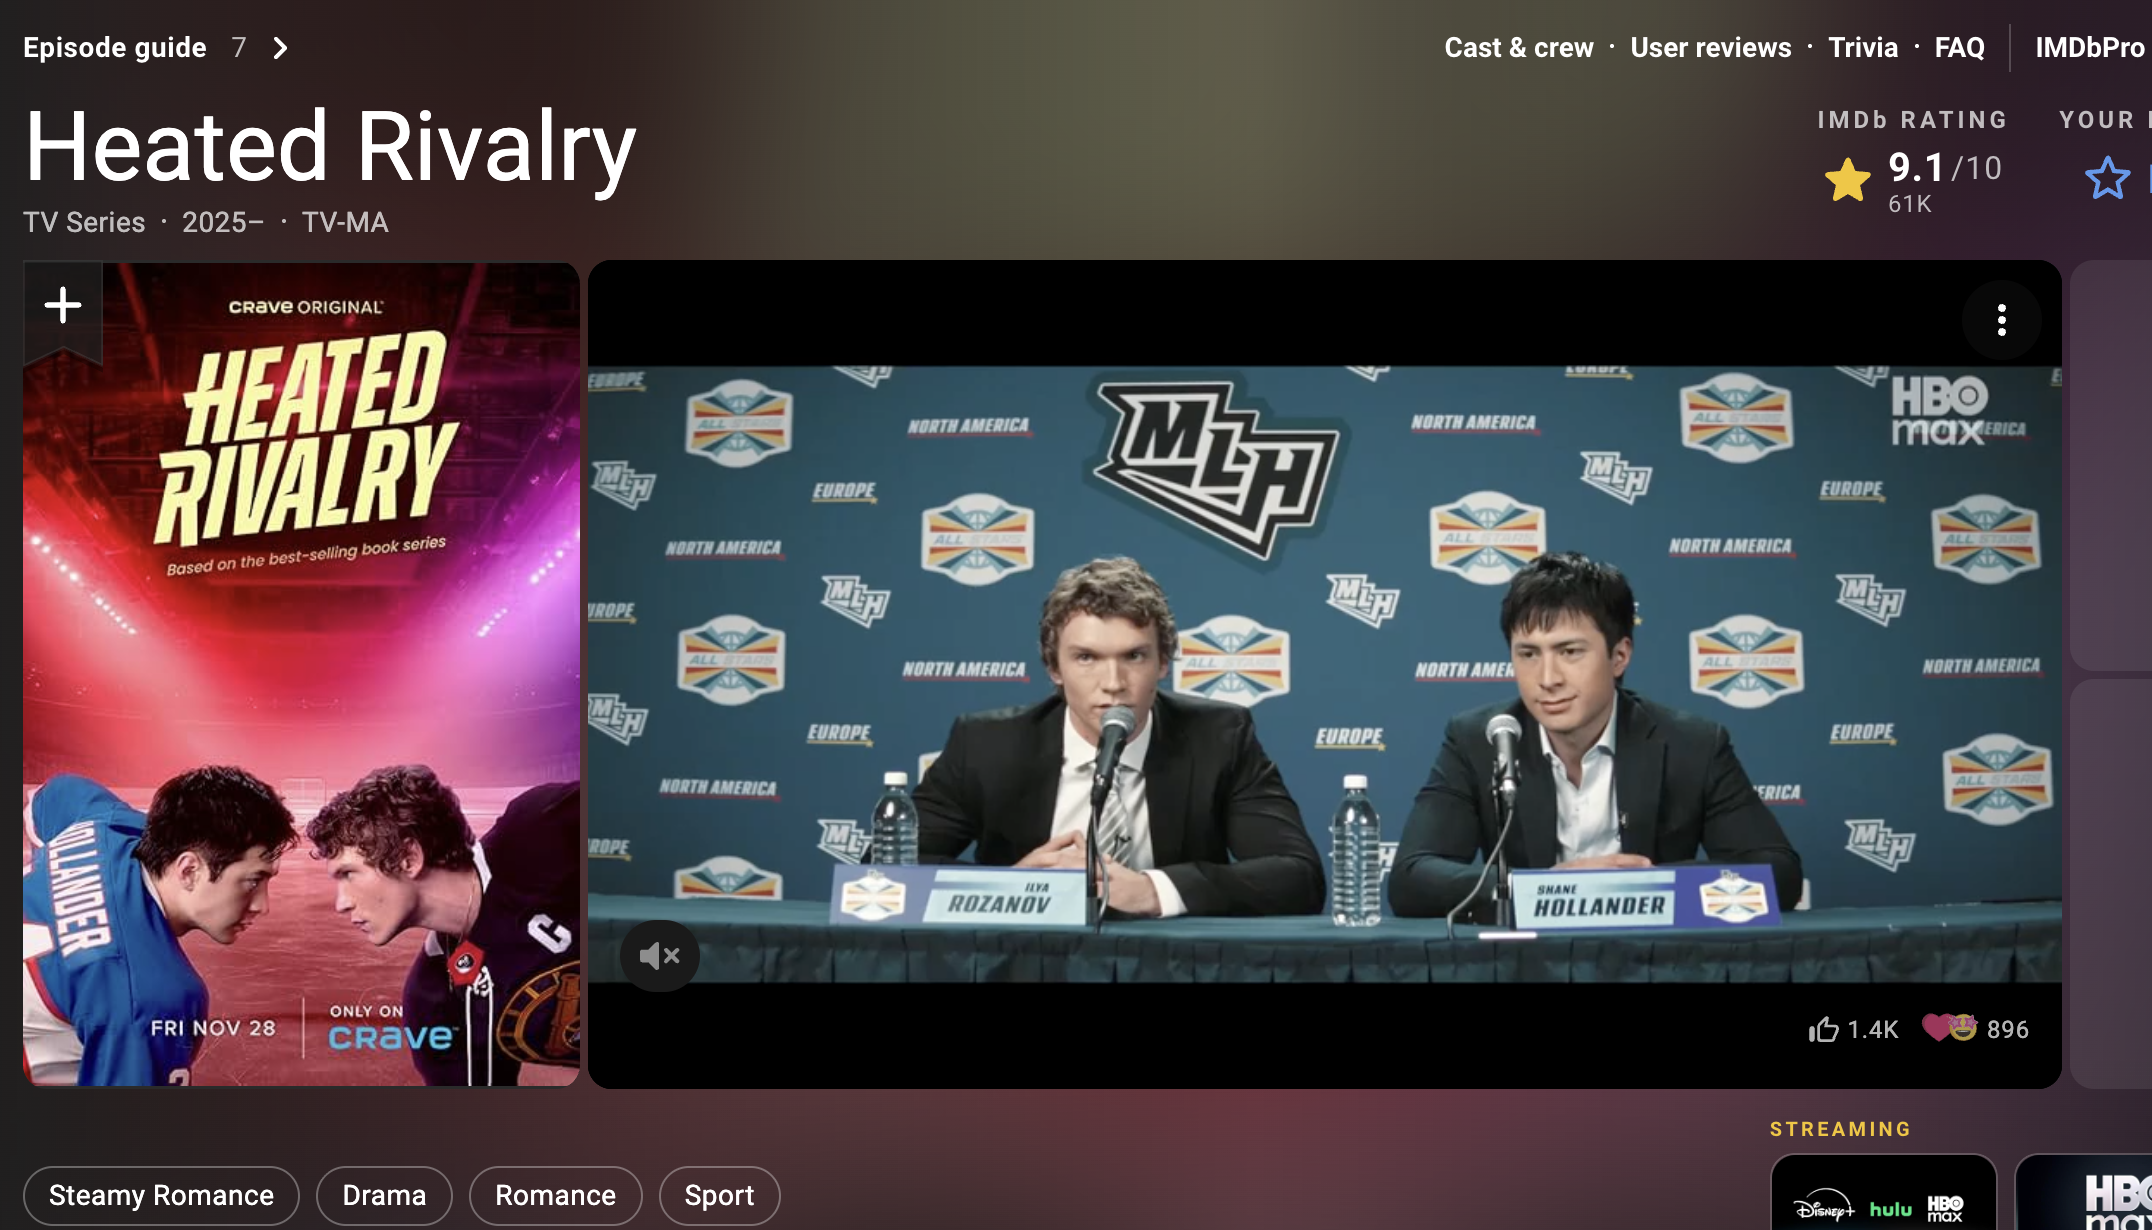2152x1230 pixels.
Task: Open the Trivia page
Action: [1863, 48]
